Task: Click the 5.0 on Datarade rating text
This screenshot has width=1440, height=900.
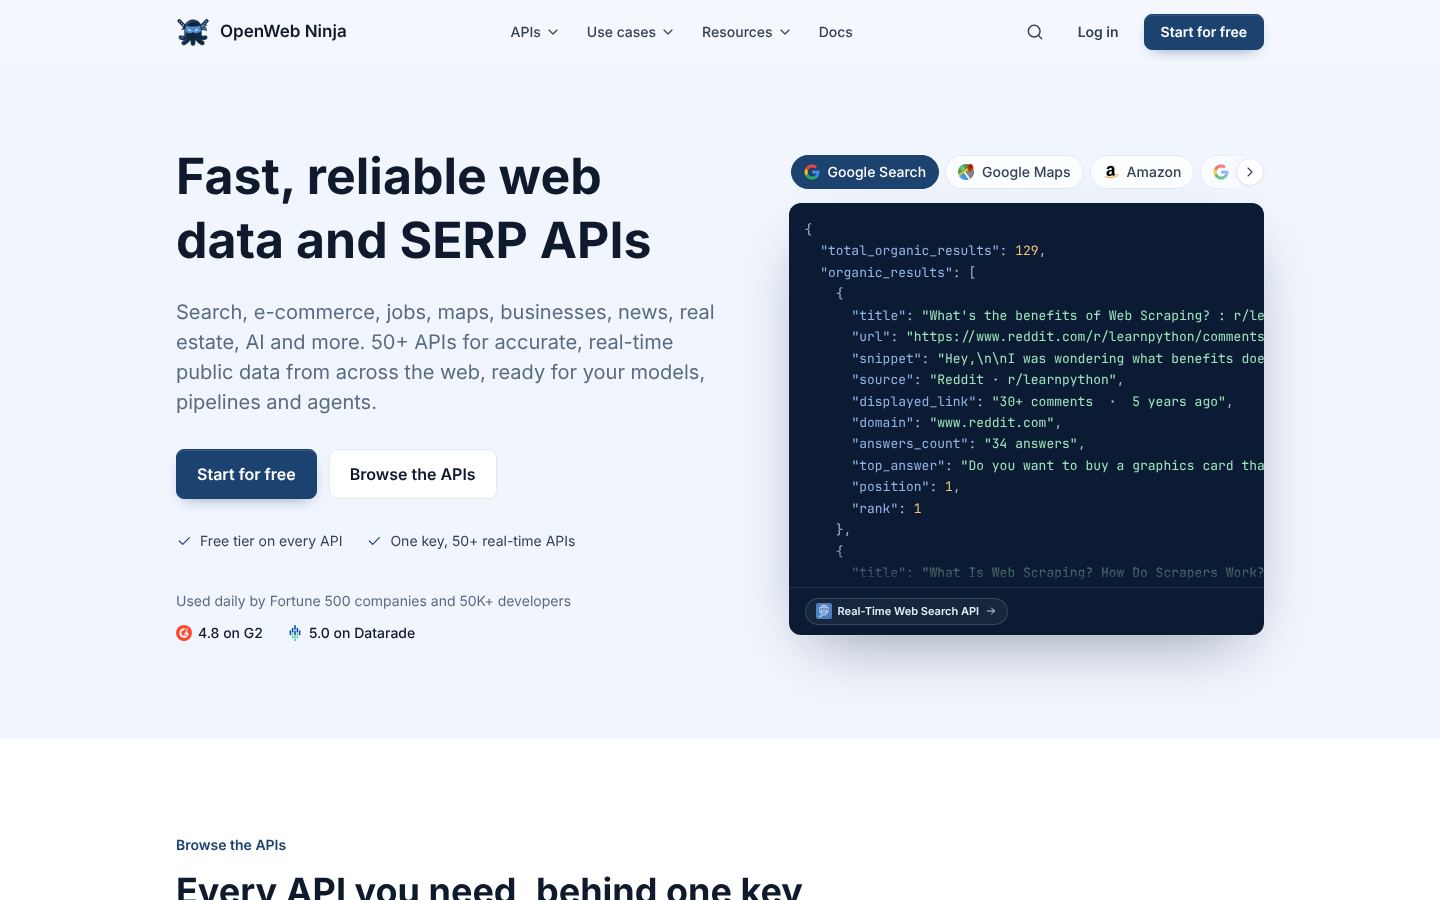Action: point(362,633)
